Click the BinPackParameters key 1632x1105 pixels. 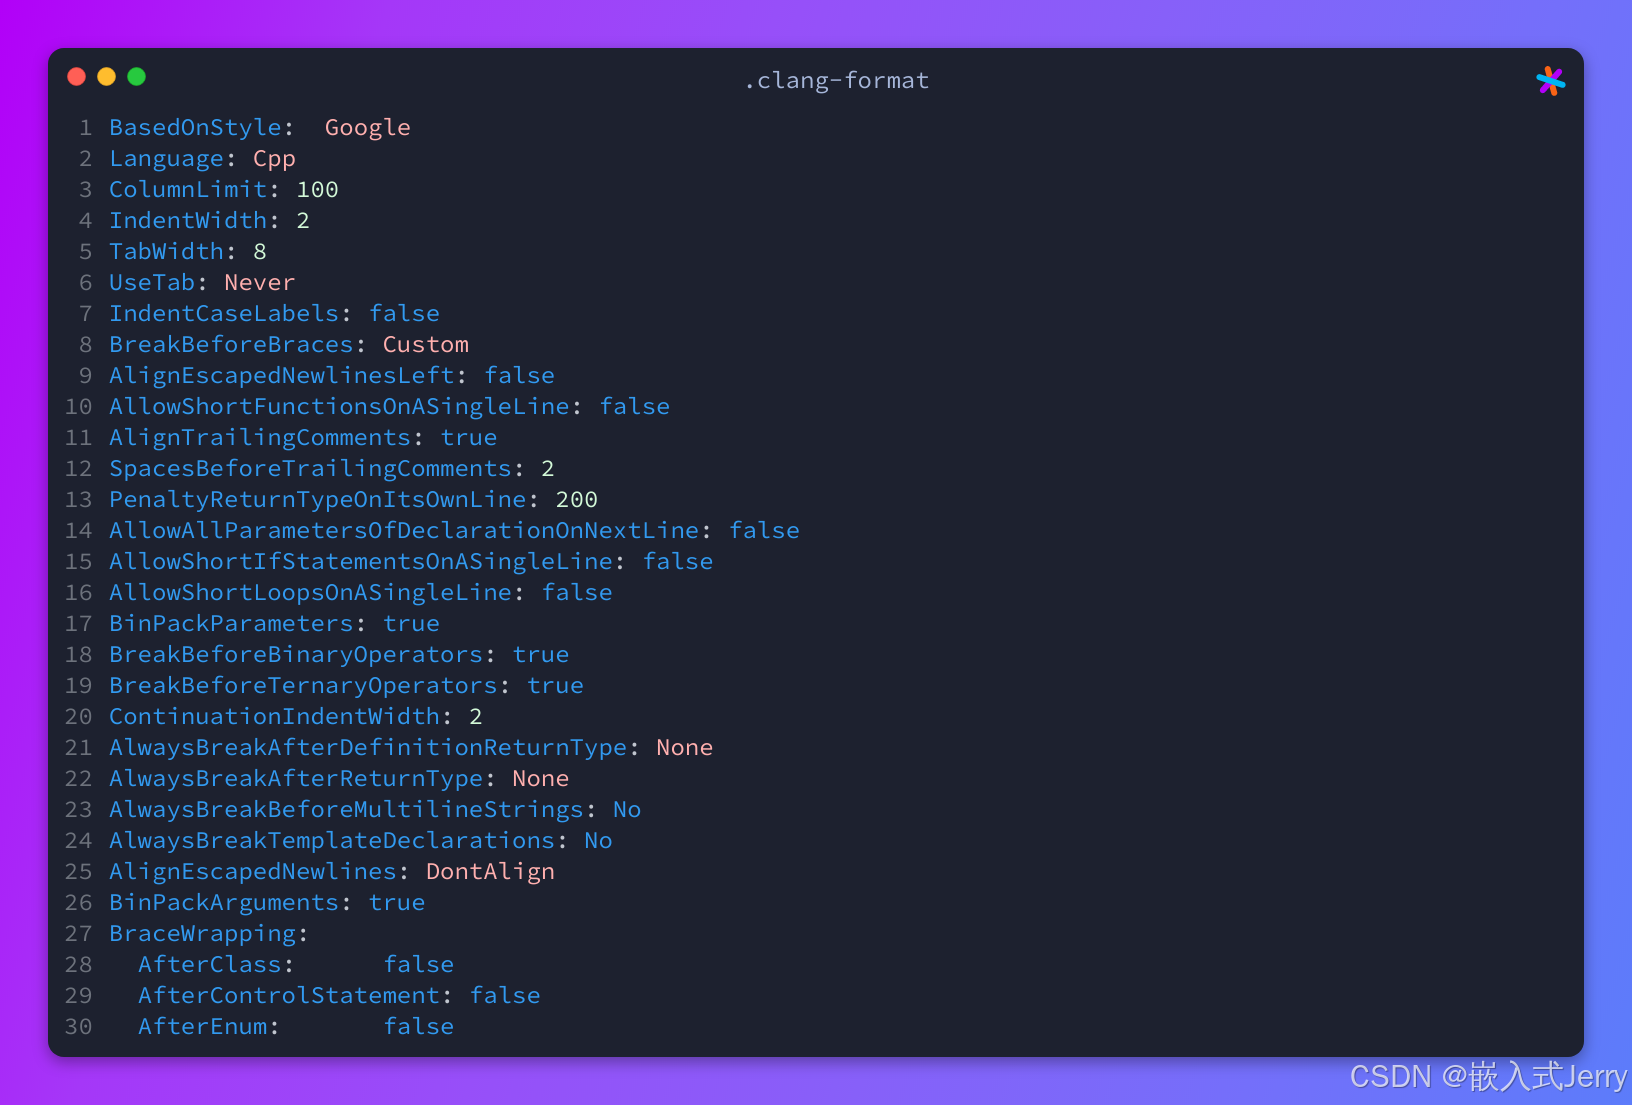click(x=231, y=623)
